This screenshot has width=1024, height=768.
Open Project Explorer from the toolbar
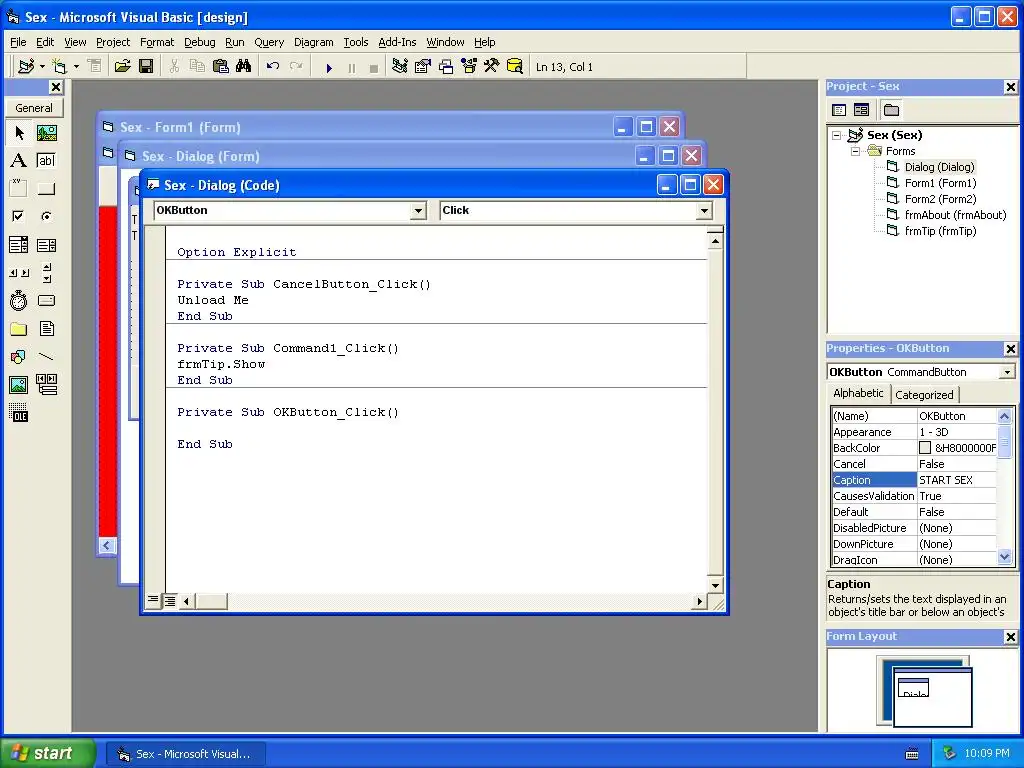[400, 67]
